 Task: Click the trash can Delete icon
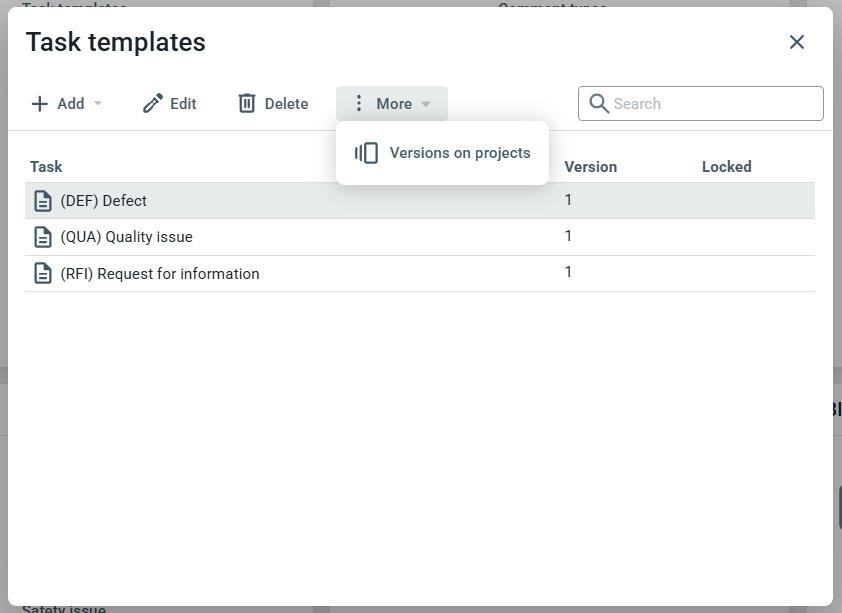pyautogui.click(x=247, y=104)
